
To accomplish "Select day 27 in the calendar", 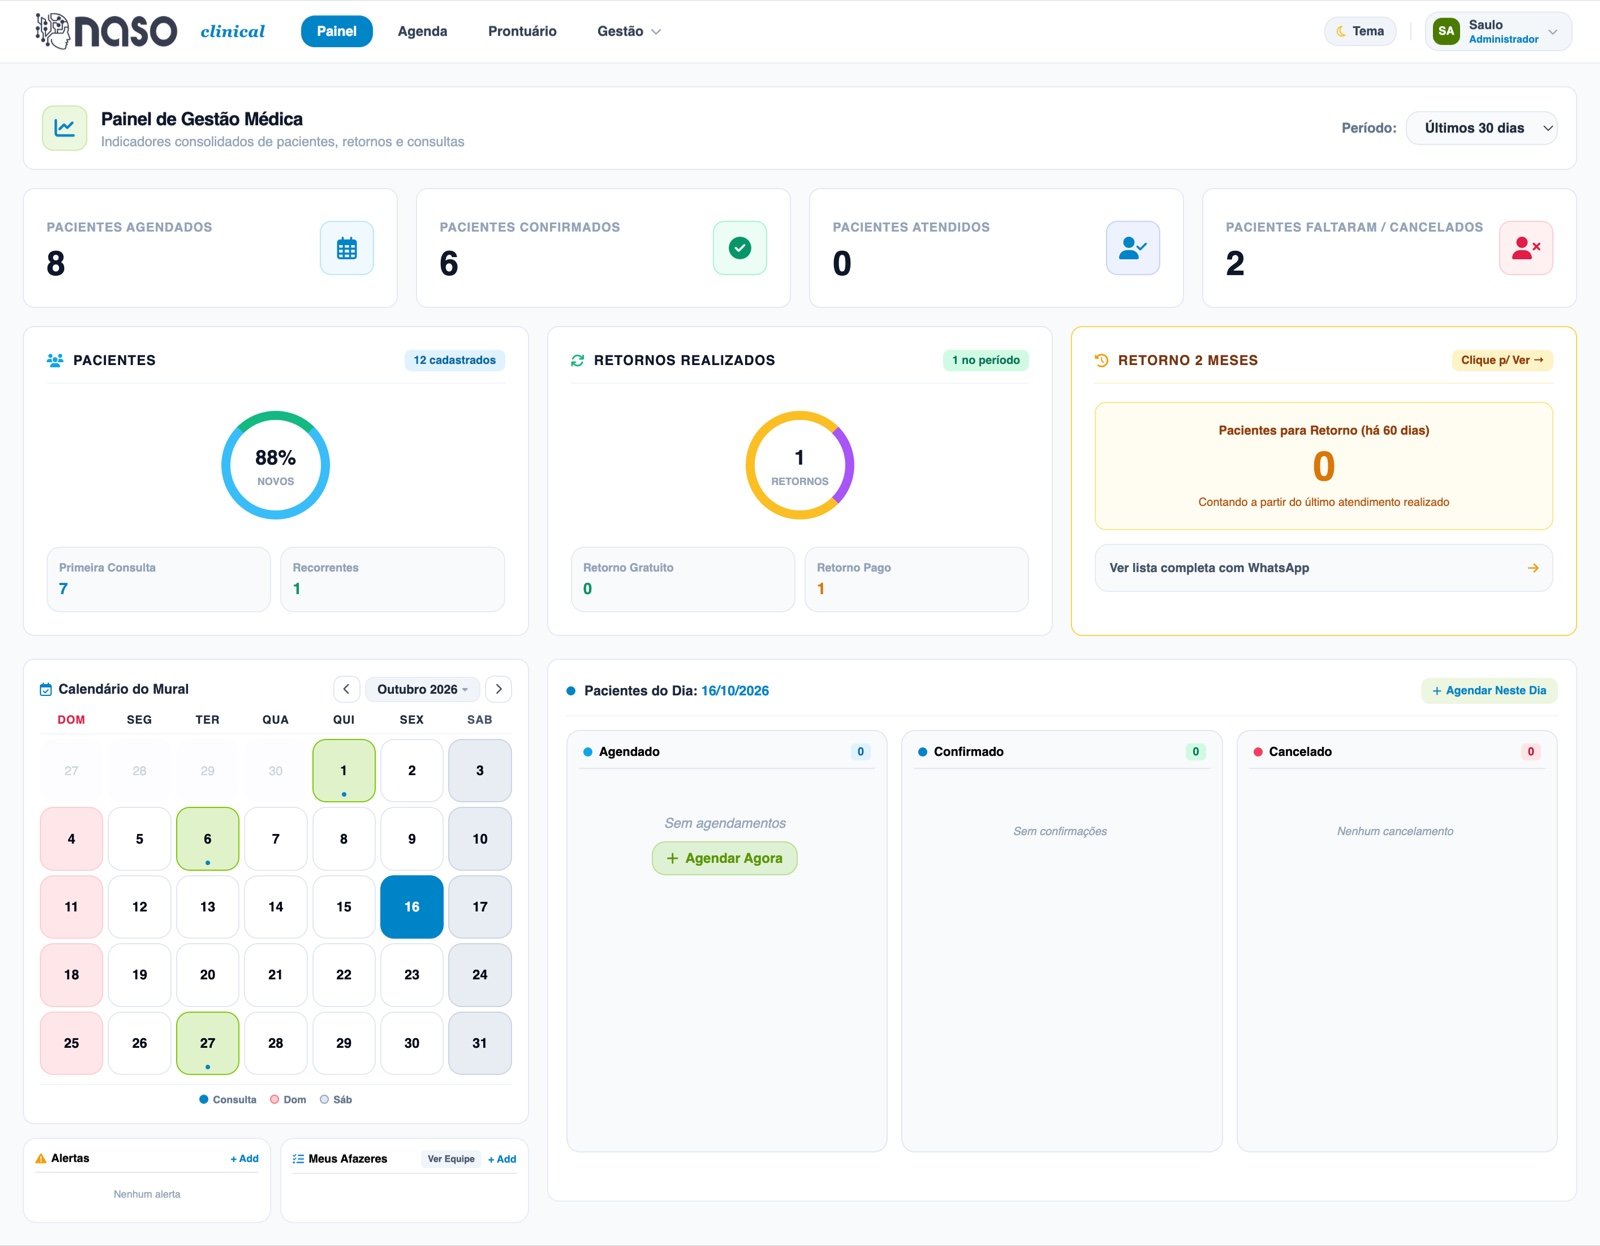I will [207, 1043].
